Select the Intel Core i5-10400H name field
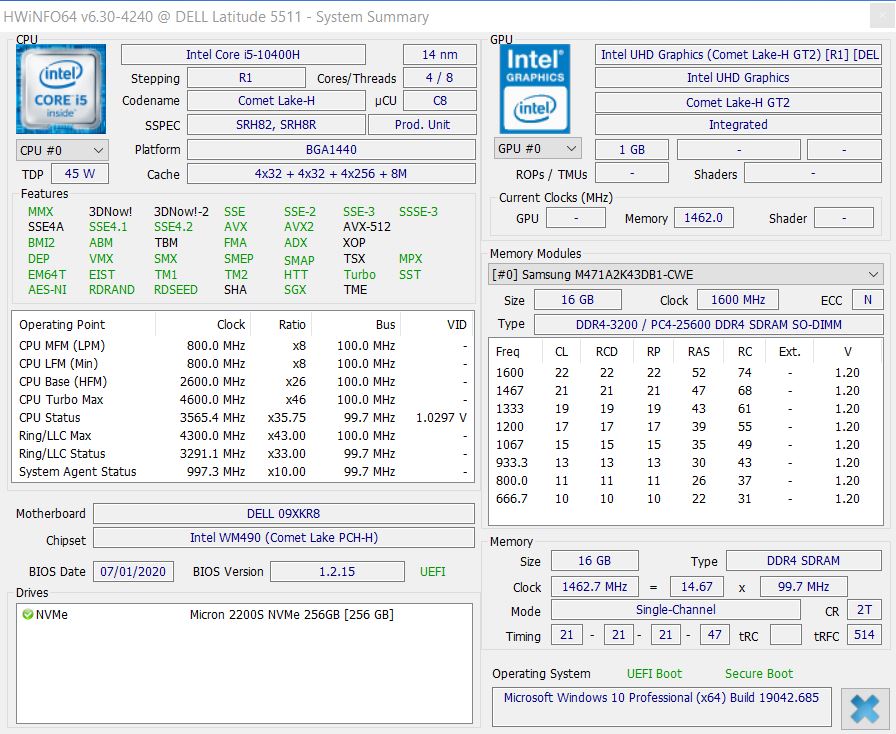 click(x=243, y=55)
